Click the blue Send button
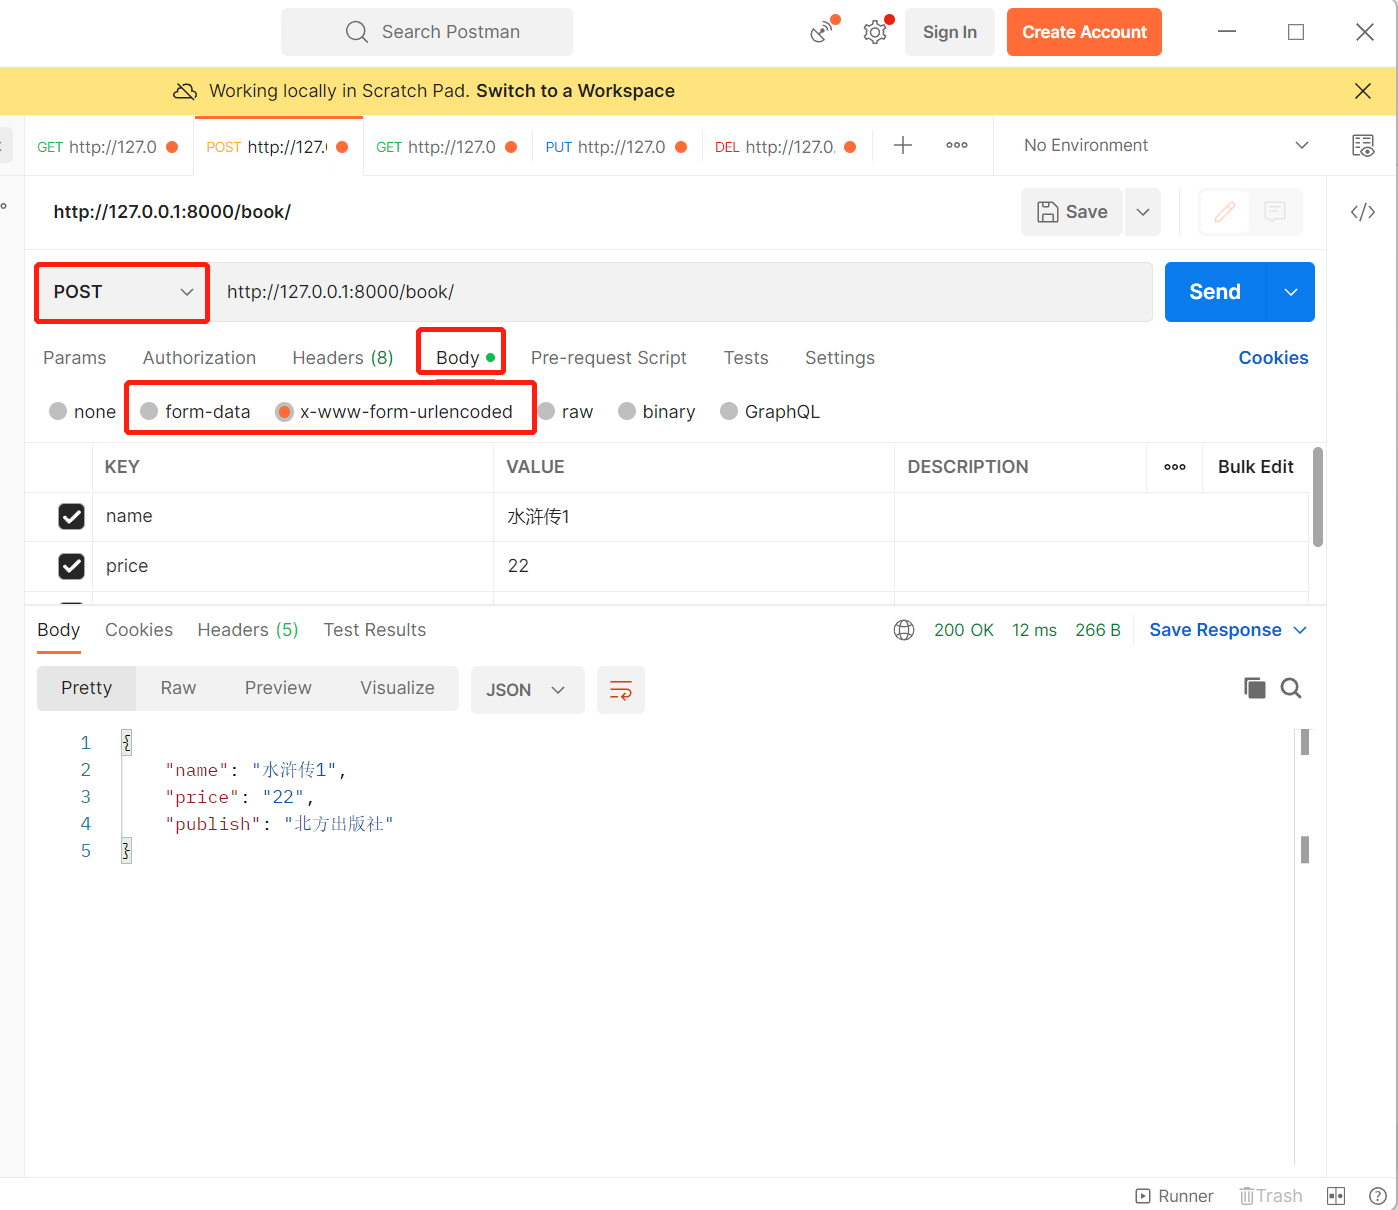This screenshot has height=1210, width=1398. [x=1215, y=292]
